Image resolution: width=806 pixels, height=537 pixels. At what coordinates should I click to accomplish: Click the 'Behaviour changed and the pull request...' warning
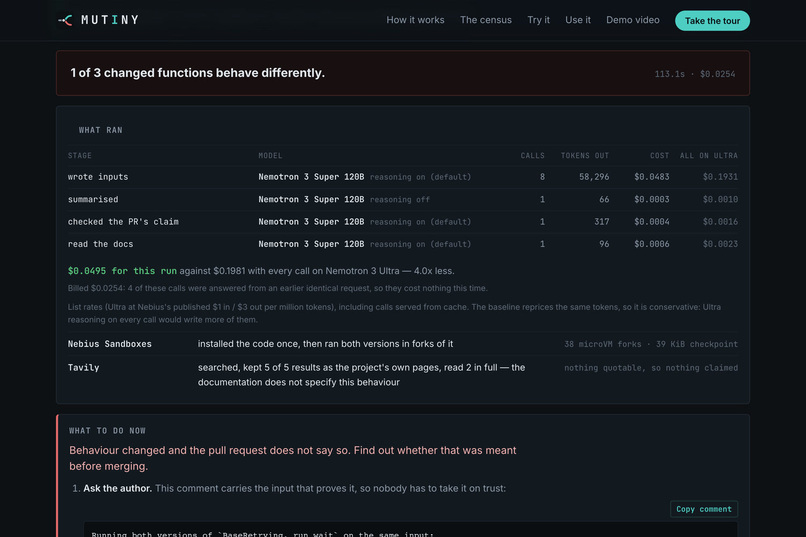pyautogui.click(x=292, y=458)
